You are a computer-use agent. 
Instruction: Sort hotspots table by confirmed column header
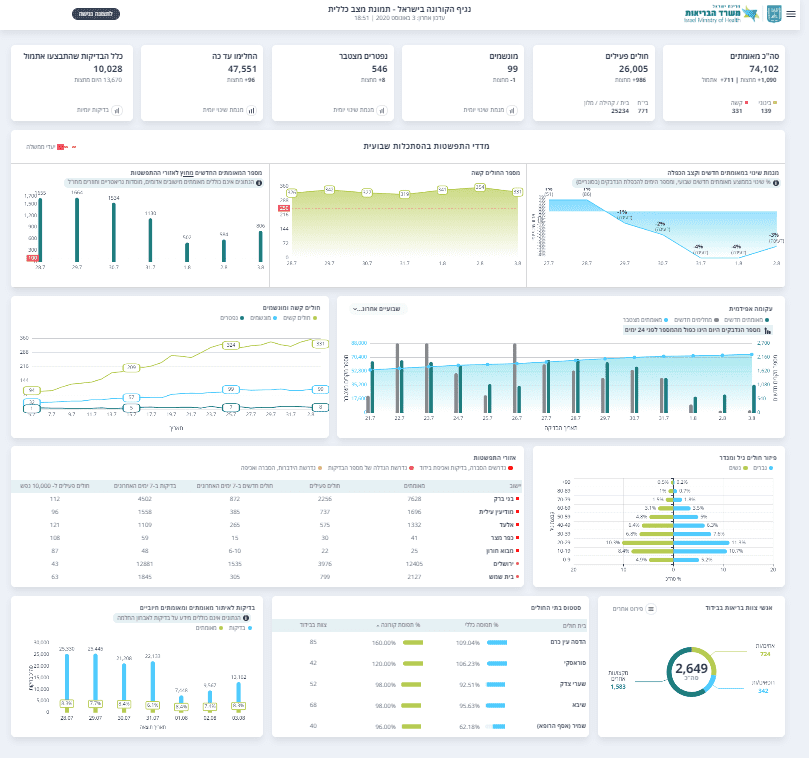[x=414, y=486]
